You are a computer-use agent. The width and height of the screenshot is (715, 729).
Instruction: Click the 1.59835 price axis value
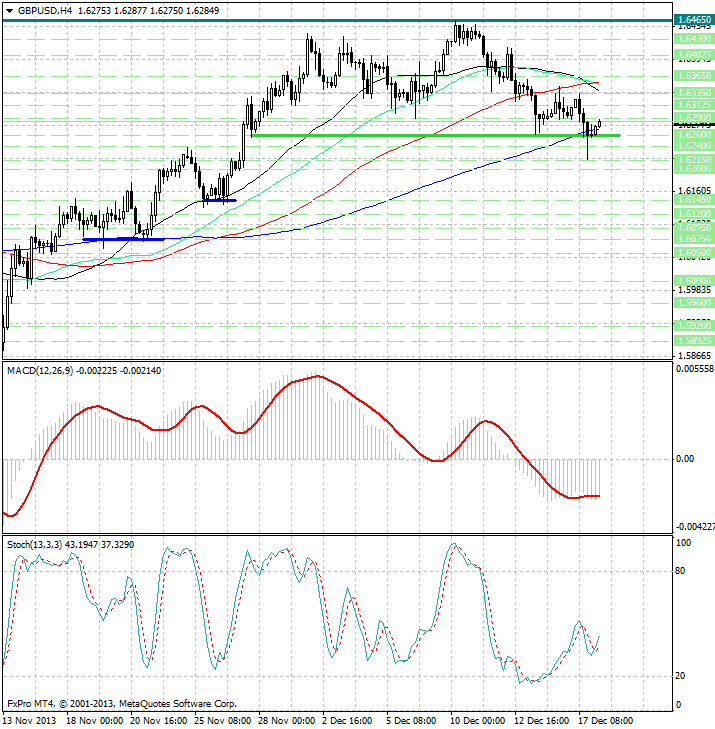(x=695, y=290)
